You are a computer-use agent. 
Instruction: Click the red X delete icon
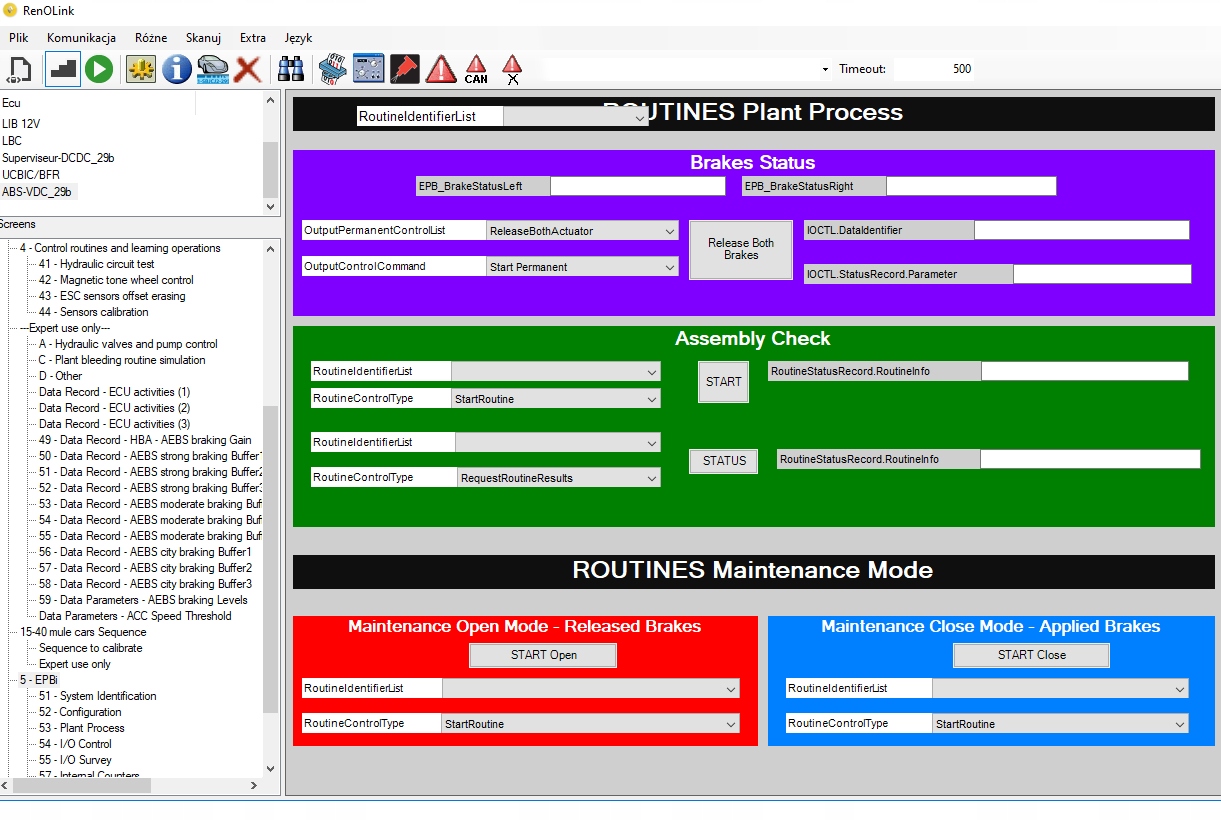(248, 69)
